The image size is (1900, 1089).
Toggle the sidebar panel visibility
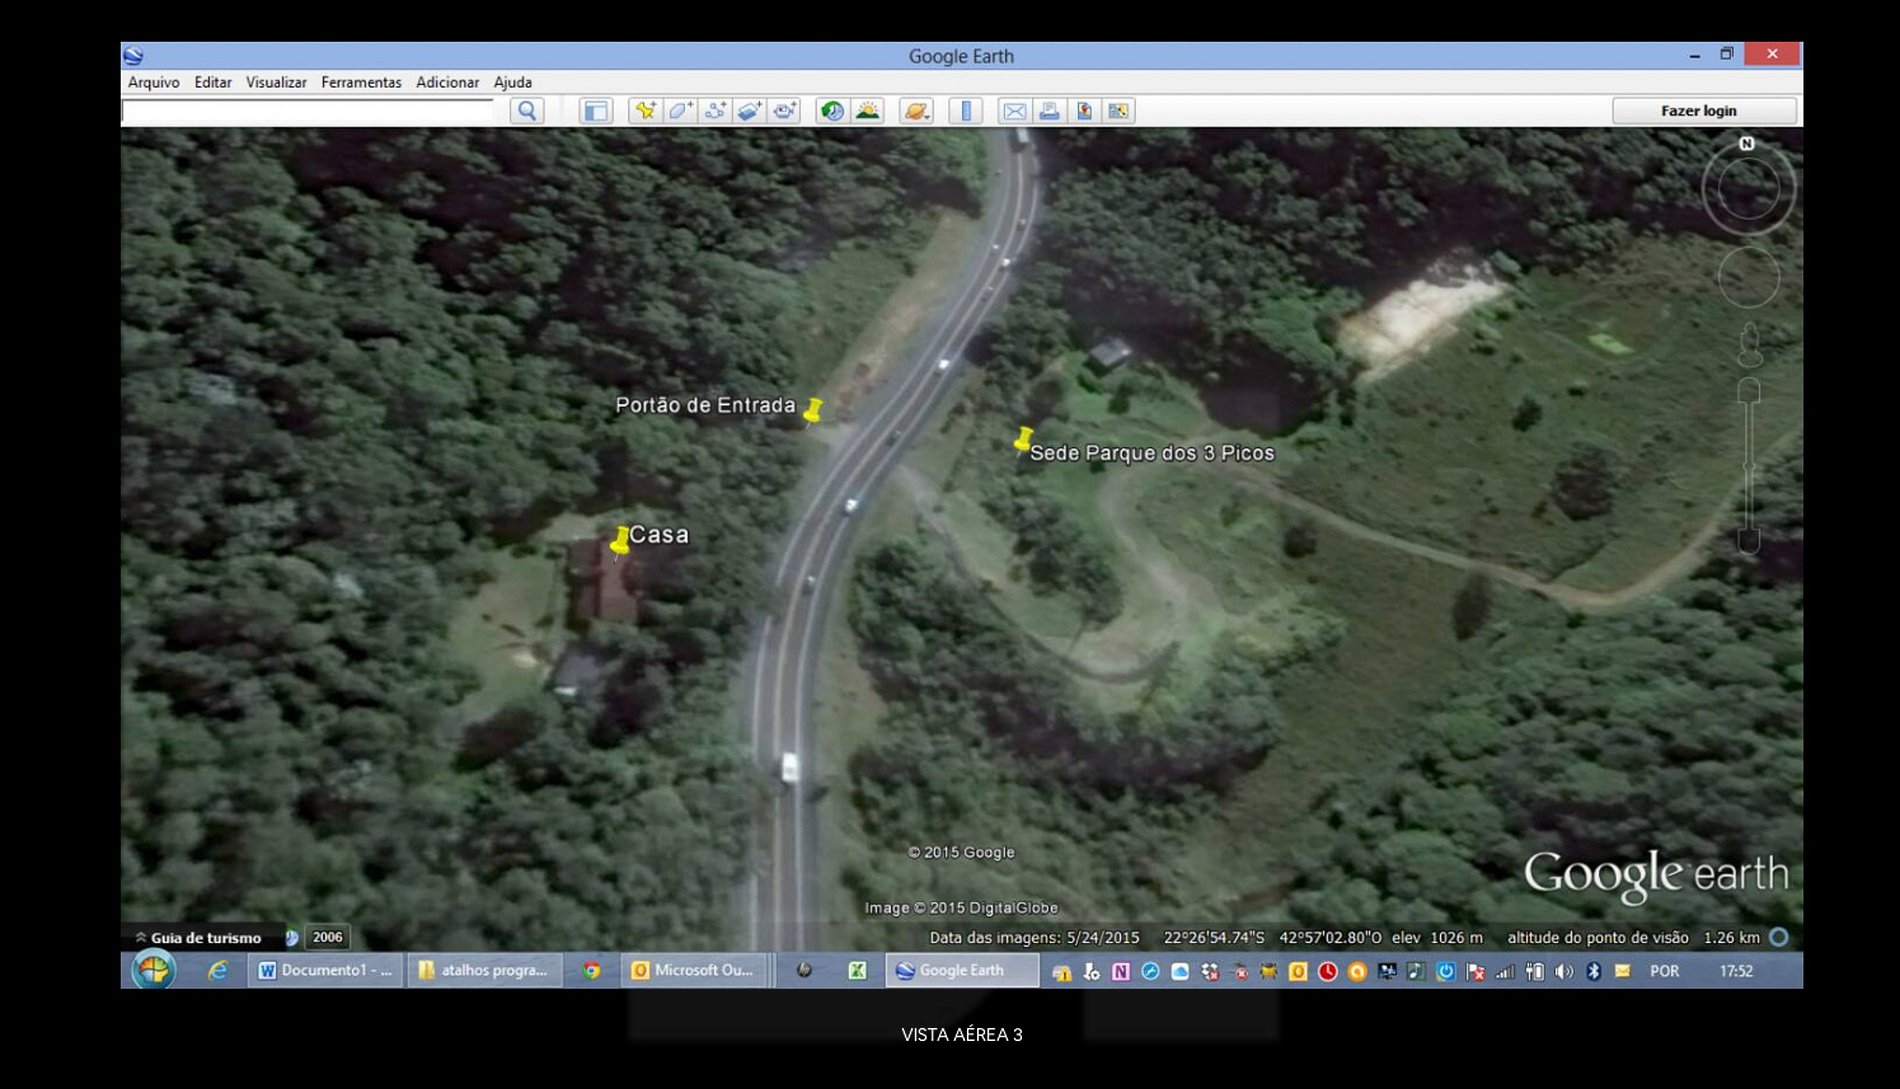(596, 111)
